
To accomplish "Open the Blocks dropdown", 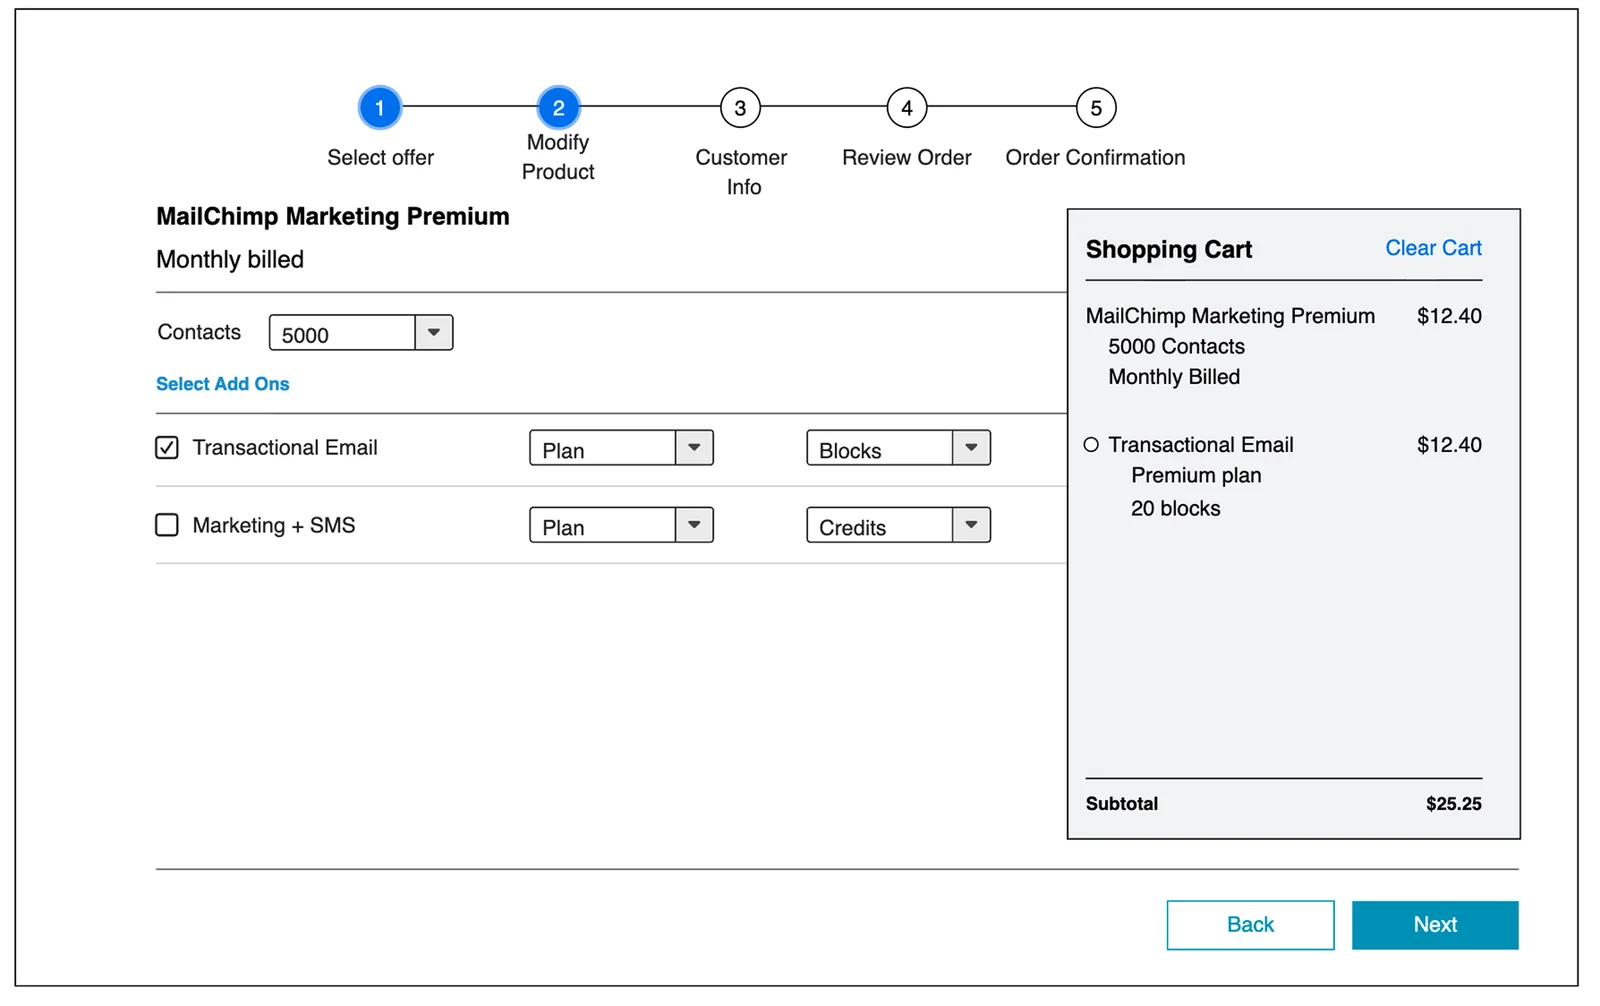I will 898,448.
